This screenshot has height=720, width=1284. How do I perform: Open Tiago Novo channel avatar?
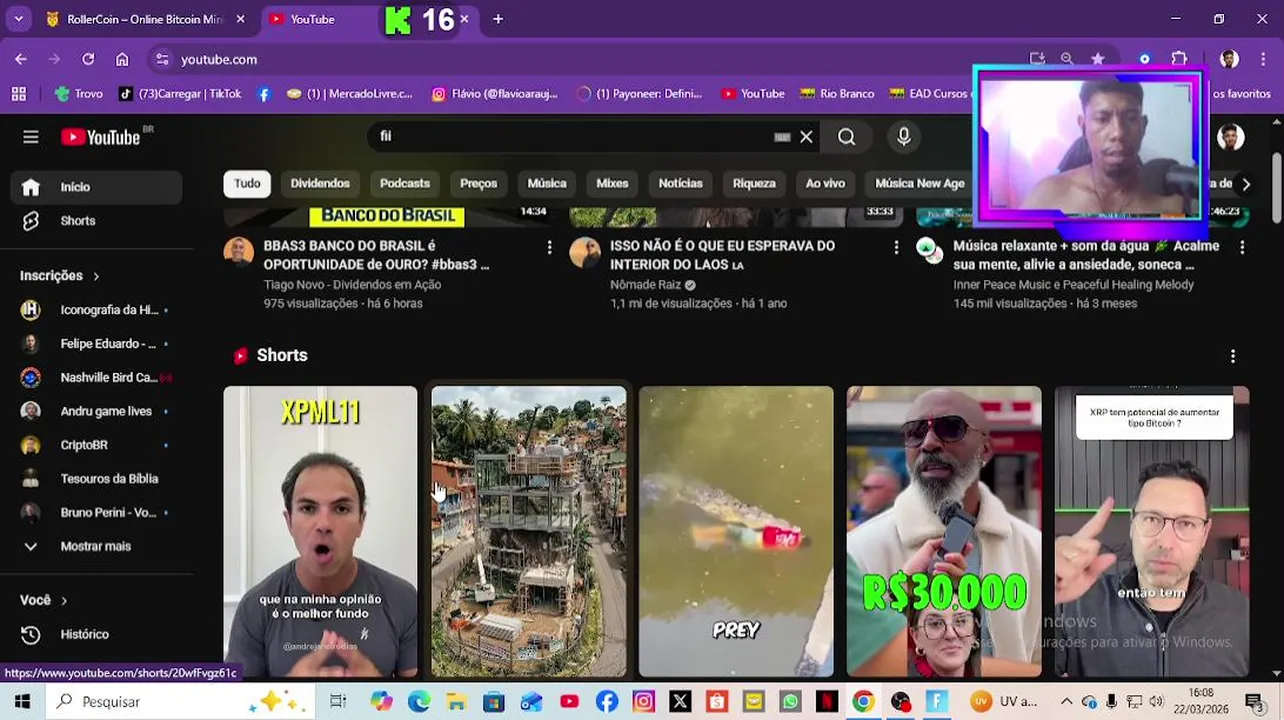[x=239, y=253]
